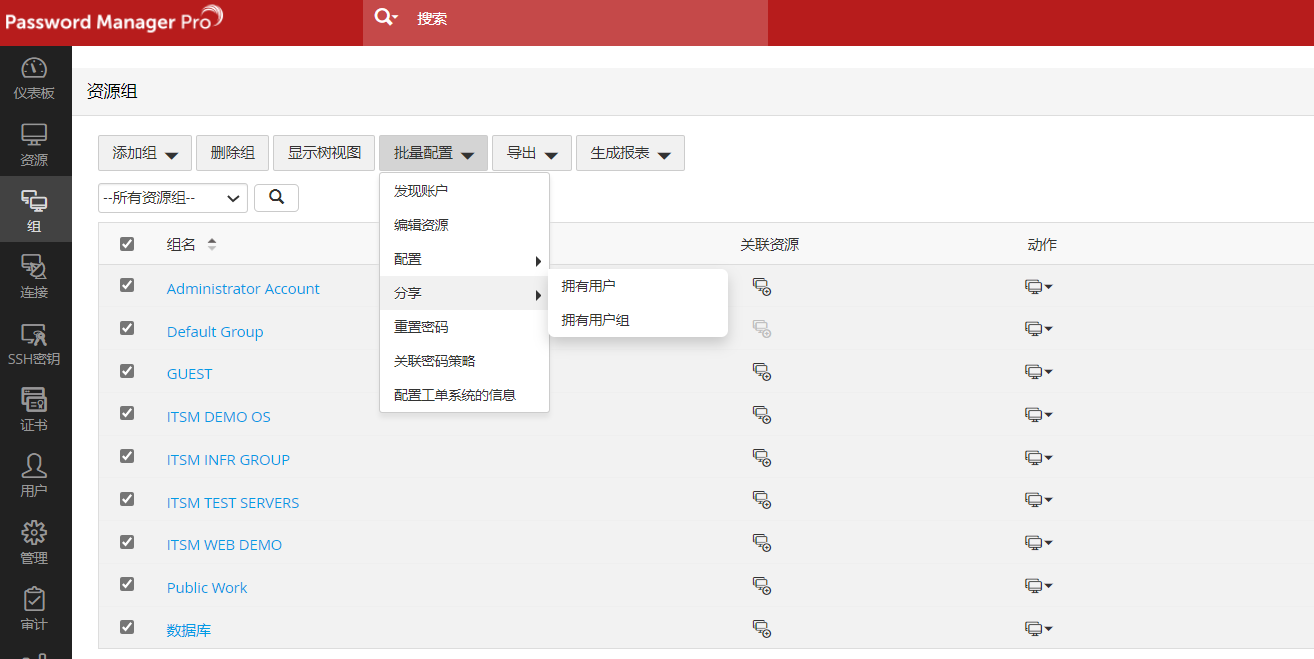
Task: Open actions dropdown for 数据库
Action: coord(1039,629)
